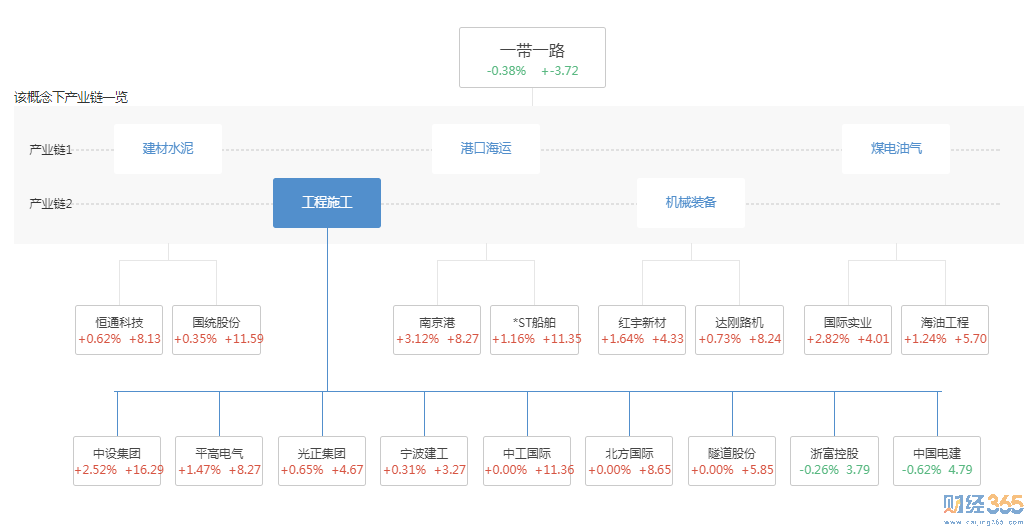Open the 隧道股份 stock card
The height and width of the screenshot is (526, 1024).
[732, 461]
